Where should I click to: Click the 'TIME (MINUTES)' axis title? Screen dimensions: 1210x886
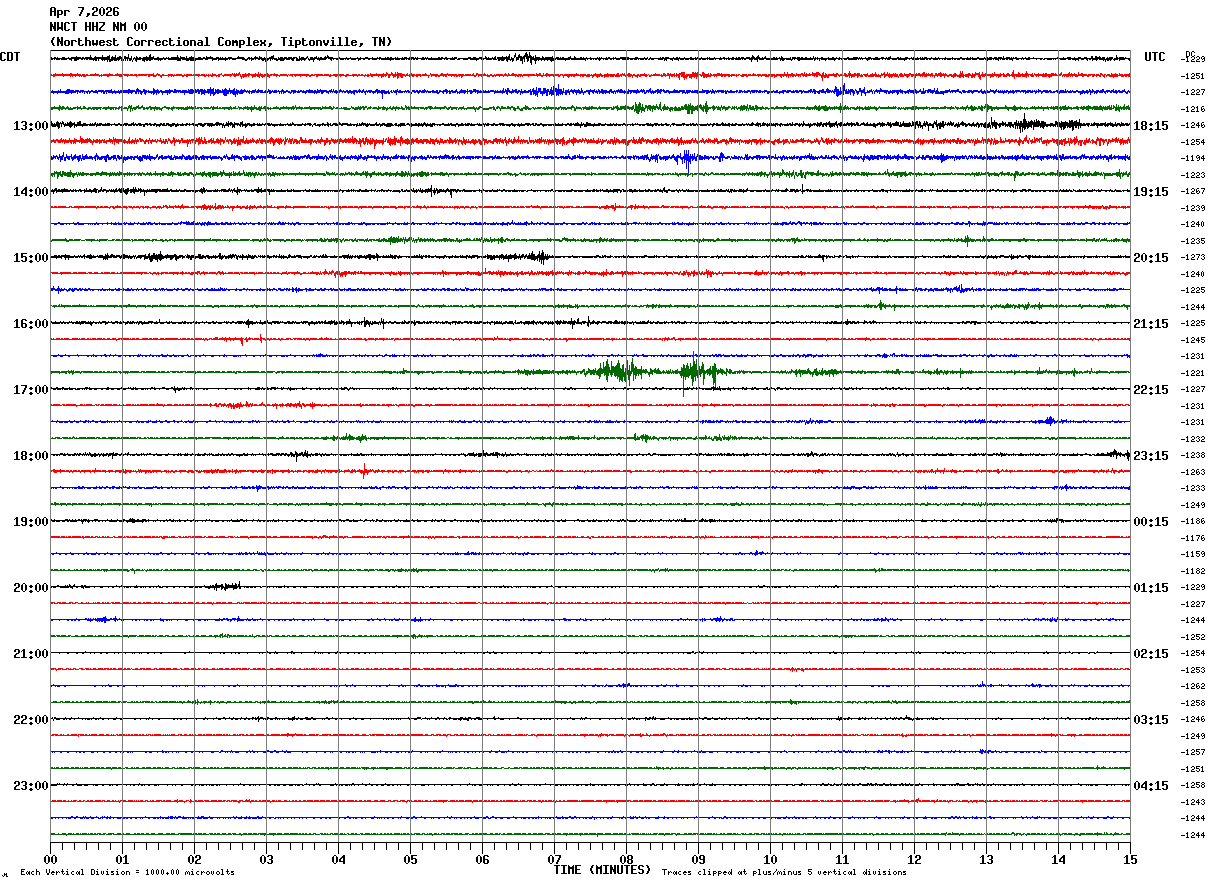click(x=602, y=870)
